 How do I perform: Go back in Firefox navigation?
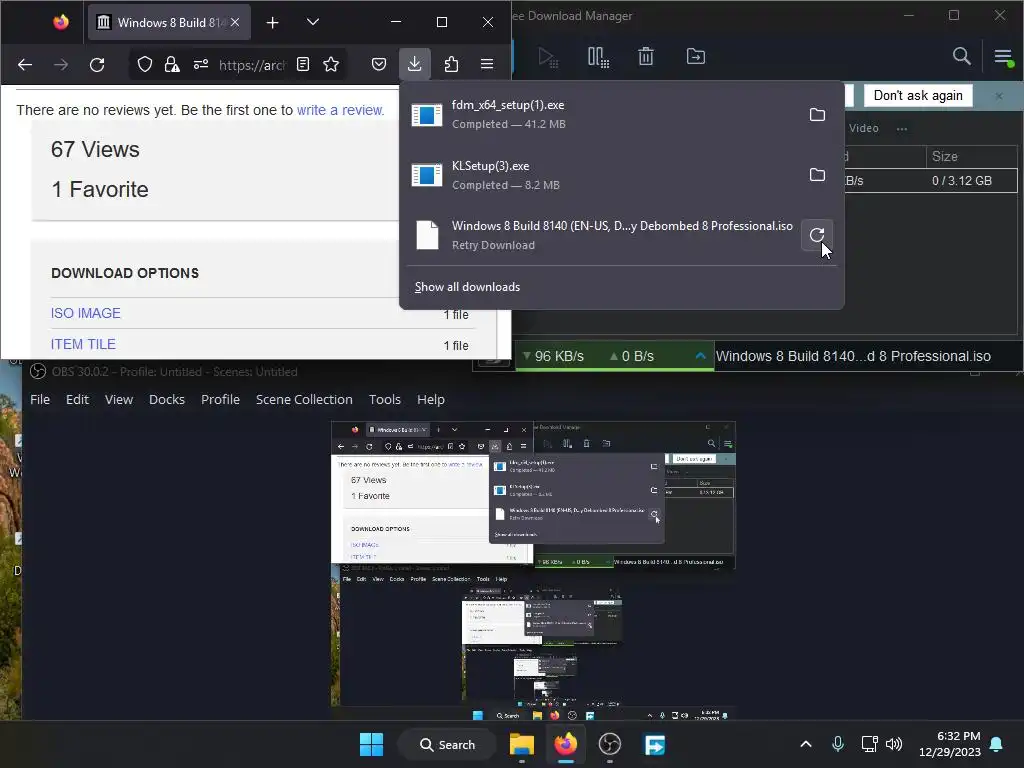click(25, 64)
